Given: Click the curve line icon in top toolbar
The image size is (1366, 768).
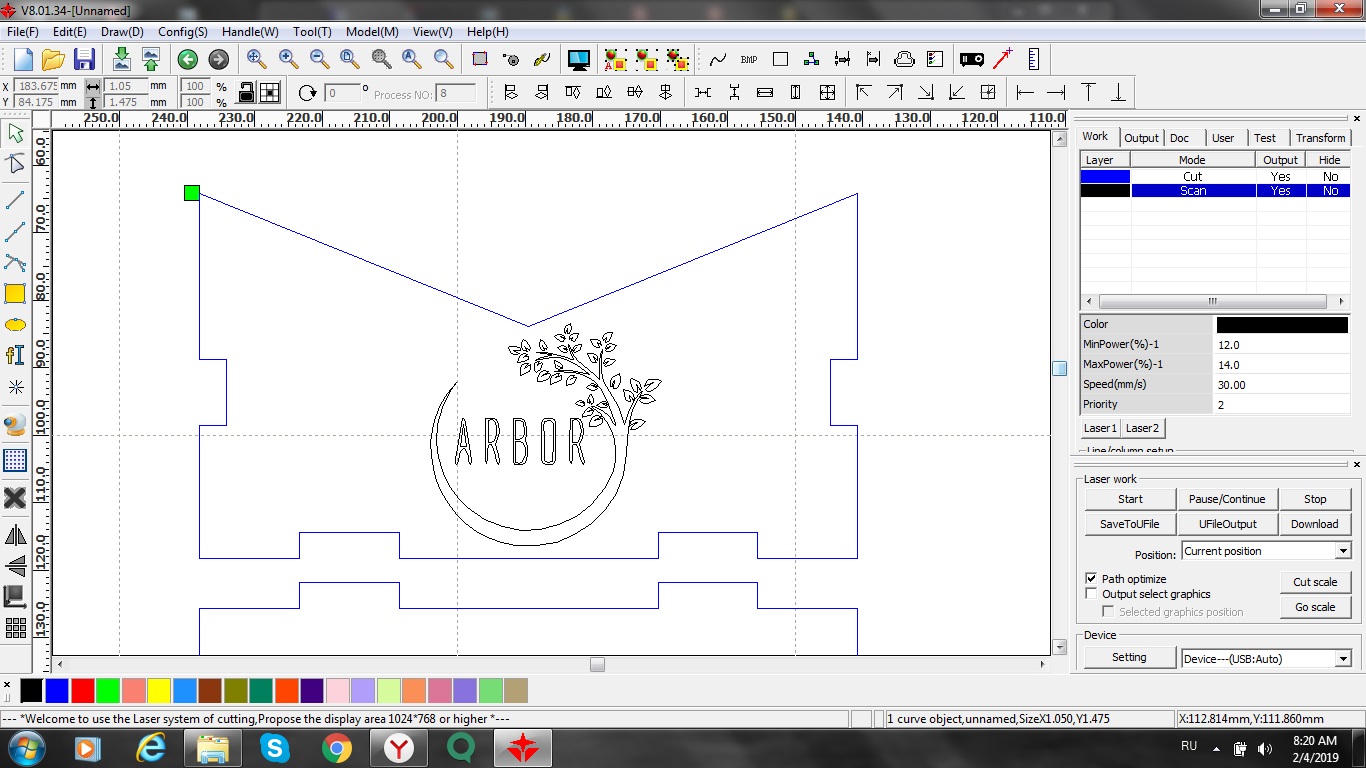Looking at the screenshot, I should 717,60.
